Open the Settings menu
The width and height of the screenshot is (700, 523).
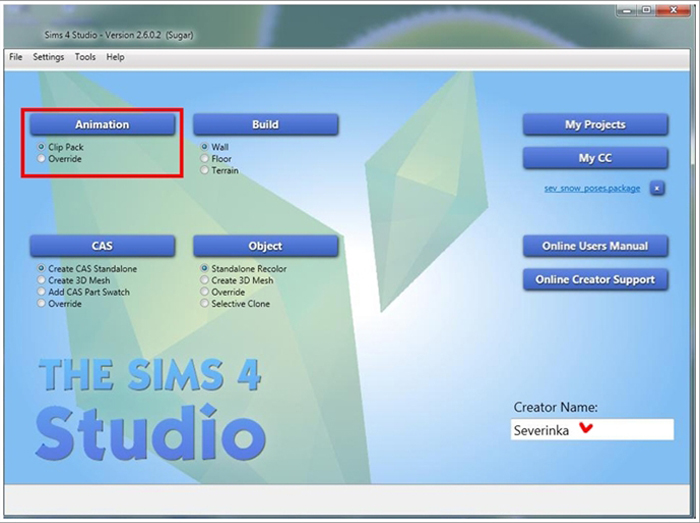pyautogui.click(x=48, y=57)
